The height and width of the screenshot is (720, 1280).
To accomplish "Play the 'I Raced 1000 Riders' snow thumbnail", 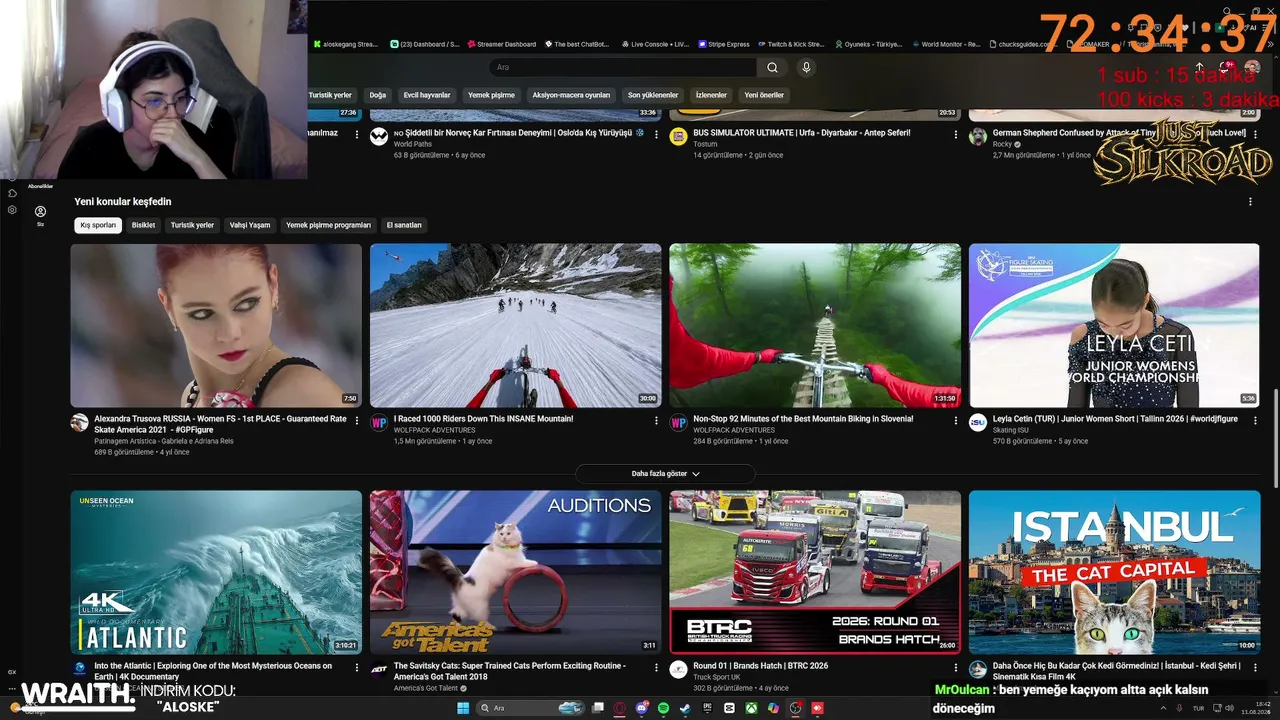I will 516,326.
